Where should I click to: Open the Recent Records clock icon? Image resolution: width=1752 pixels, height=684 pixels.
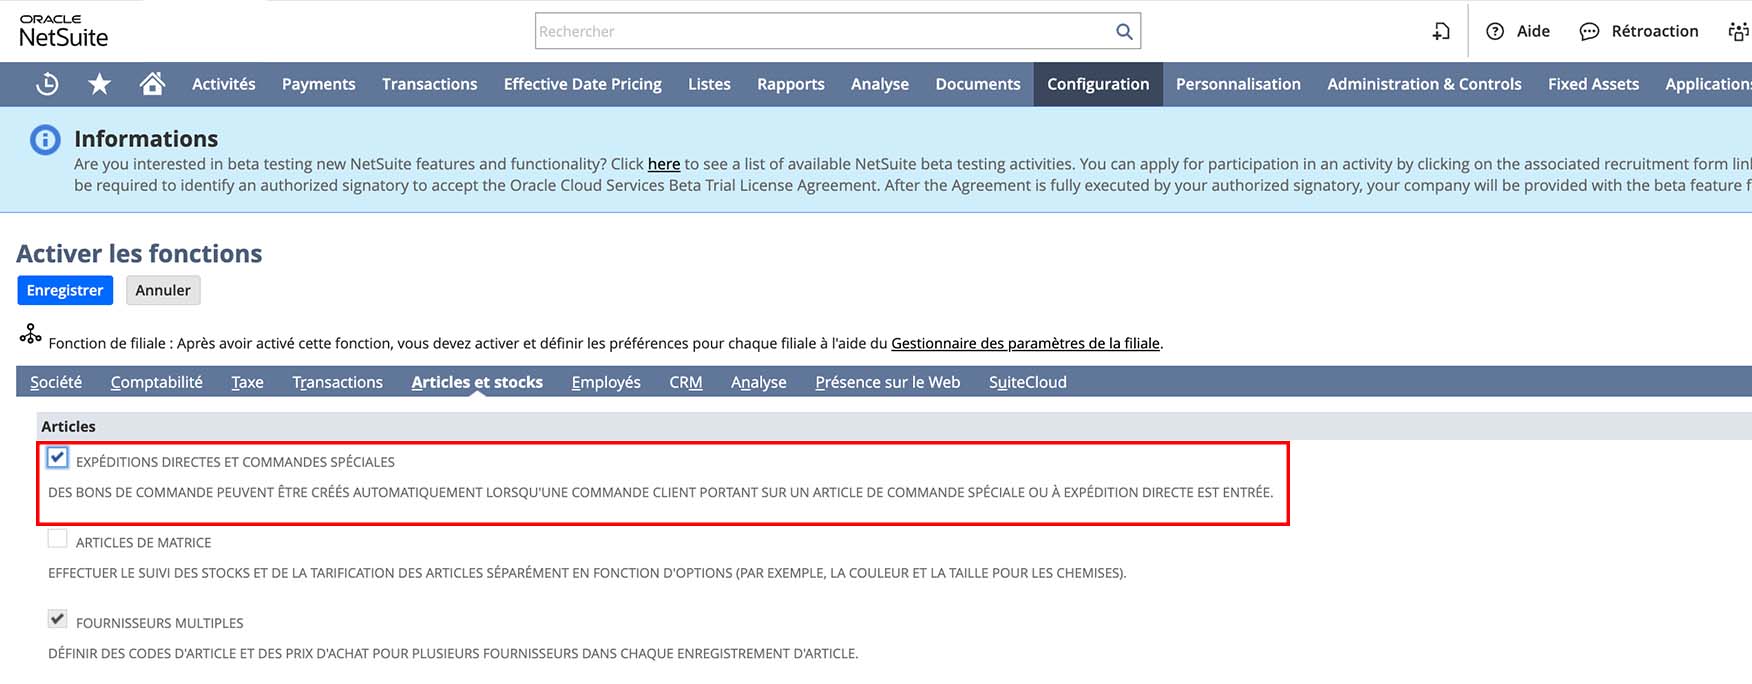click(x=47, y=84)
